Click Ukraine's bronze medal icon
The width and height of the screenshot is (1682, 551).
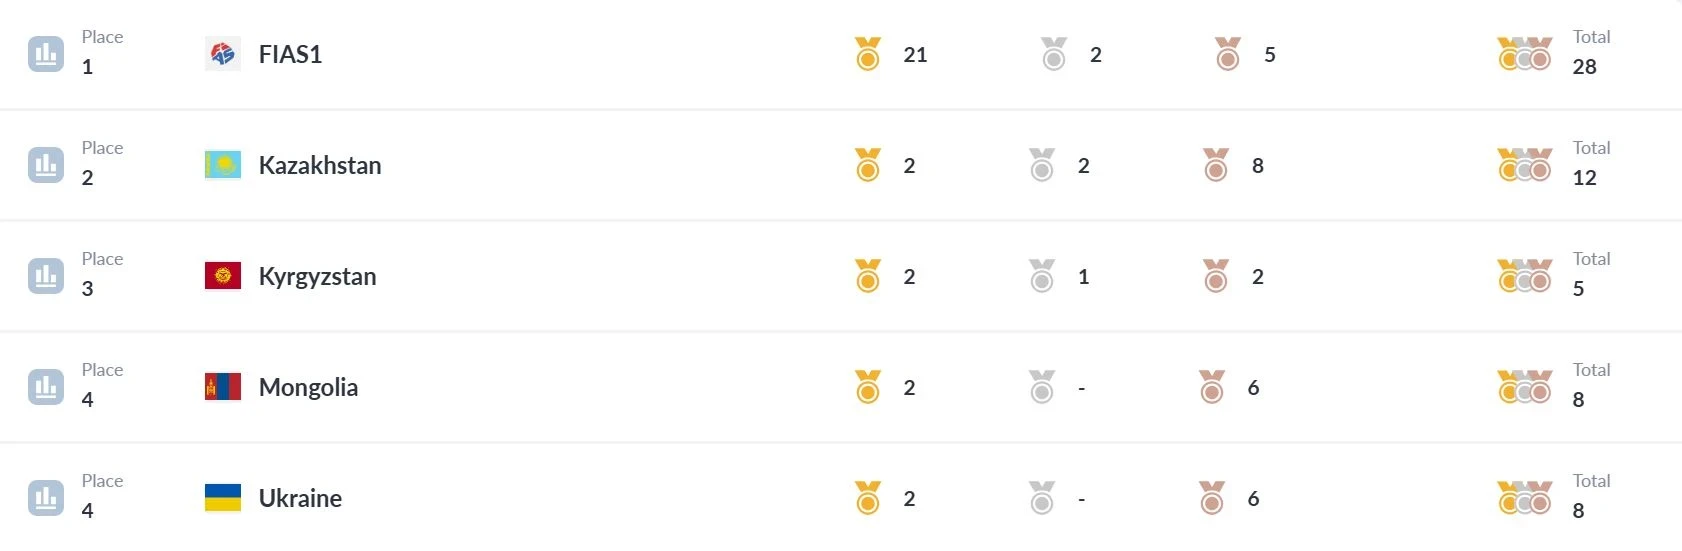[1212, 498]
